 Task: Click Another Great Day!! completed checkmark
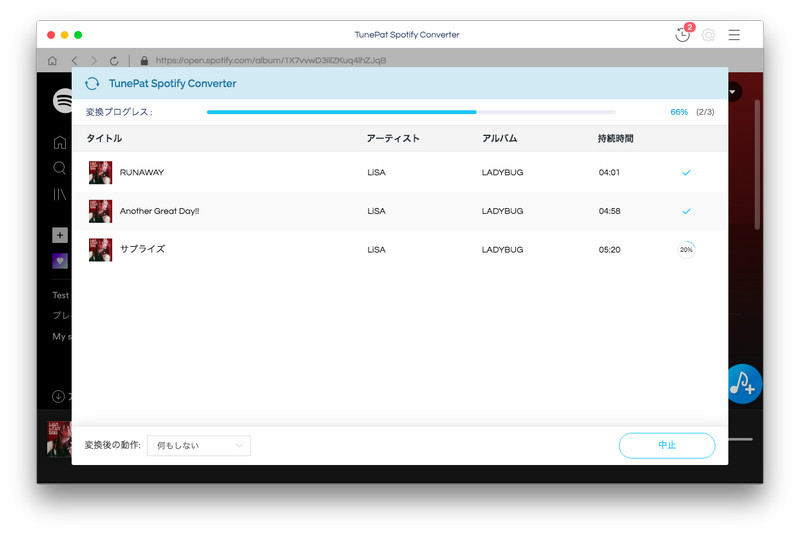686,211
